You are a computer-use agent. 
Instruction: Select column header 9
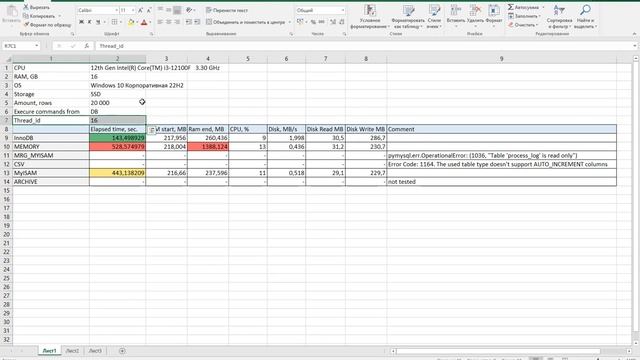coord(502,59)
